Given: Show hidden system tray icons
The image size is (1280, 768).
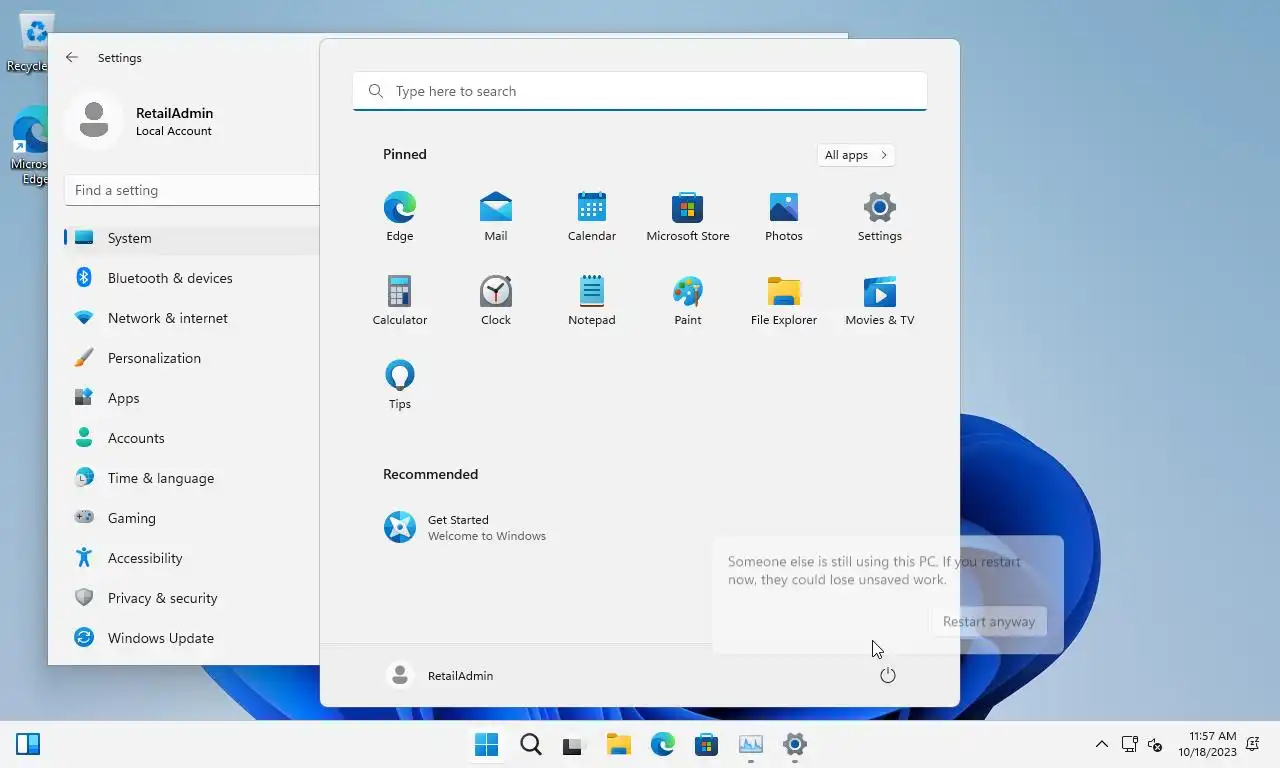Looking at the screenshot, I should pyautogui.click(x=1102, y=744).
